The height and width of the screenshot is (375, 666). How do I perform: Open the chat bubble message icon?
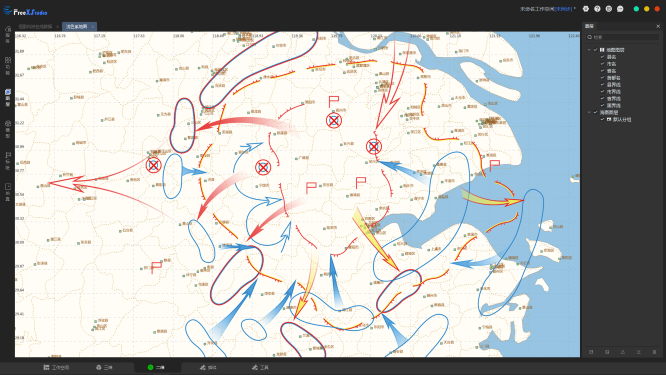click(x=620, y=8)
